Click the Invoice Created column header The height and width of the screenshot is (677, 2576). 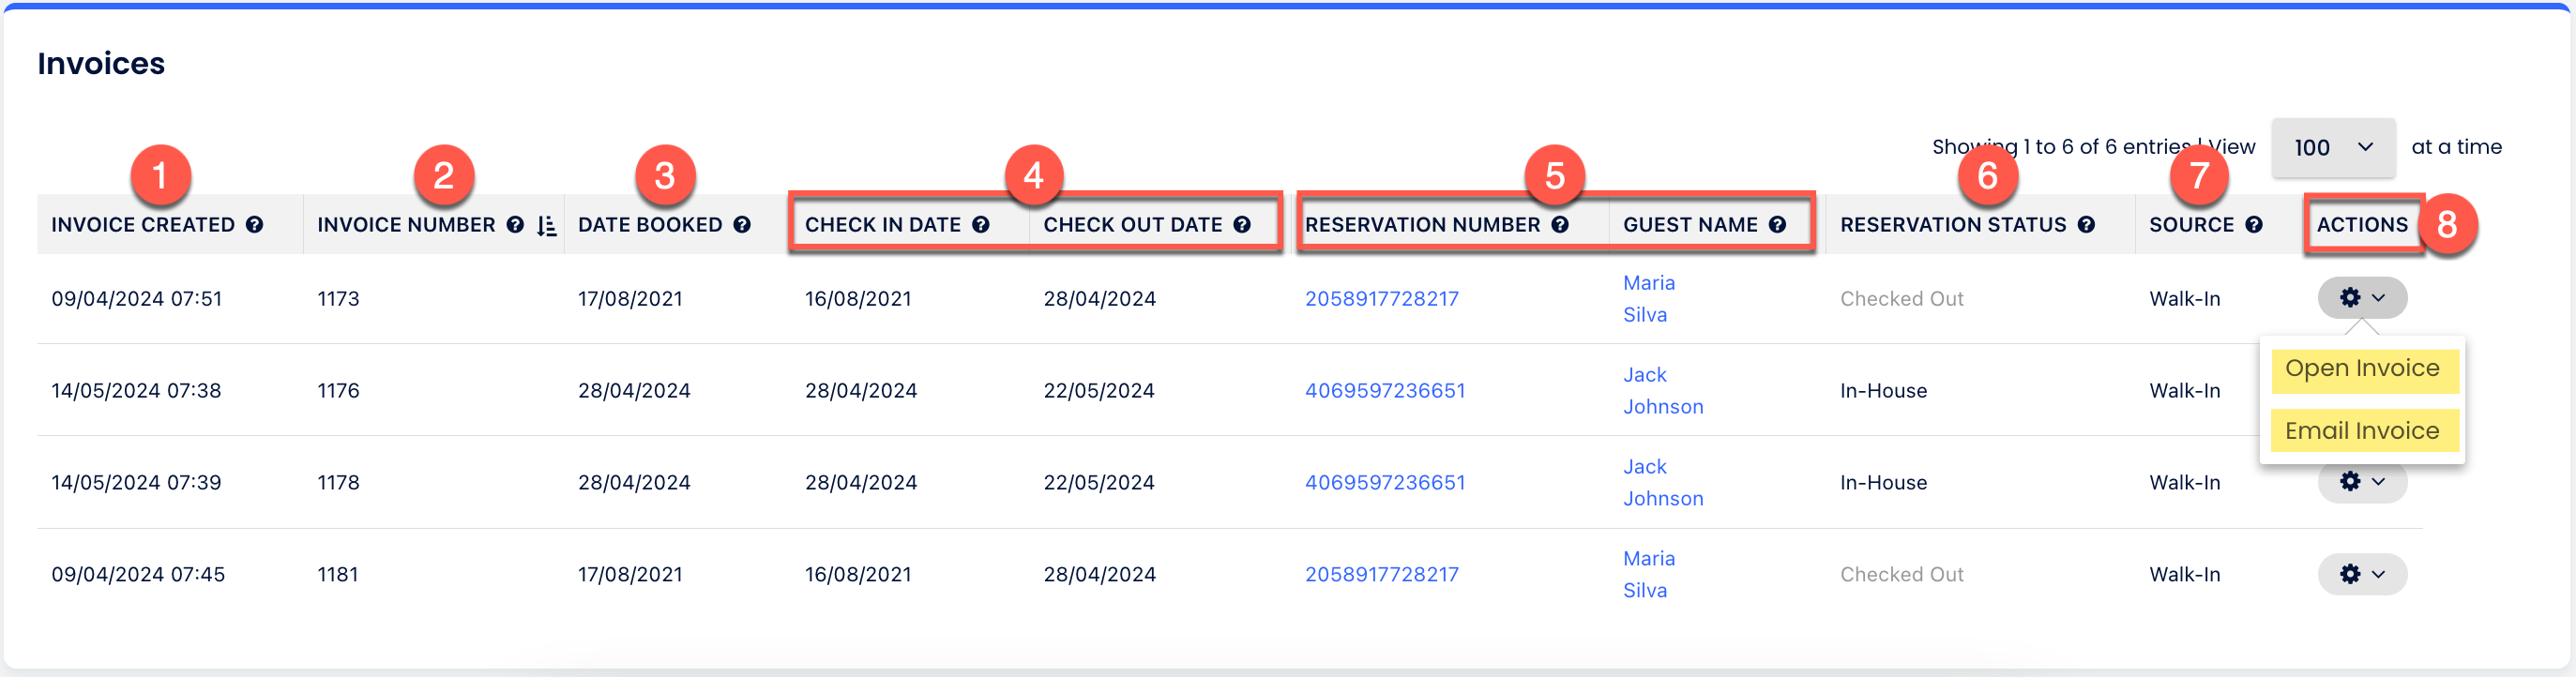point(143,225)
